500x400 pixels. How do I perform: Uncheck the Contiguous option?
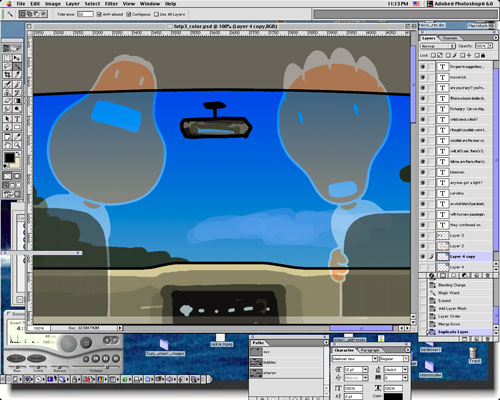coord(129,14)
